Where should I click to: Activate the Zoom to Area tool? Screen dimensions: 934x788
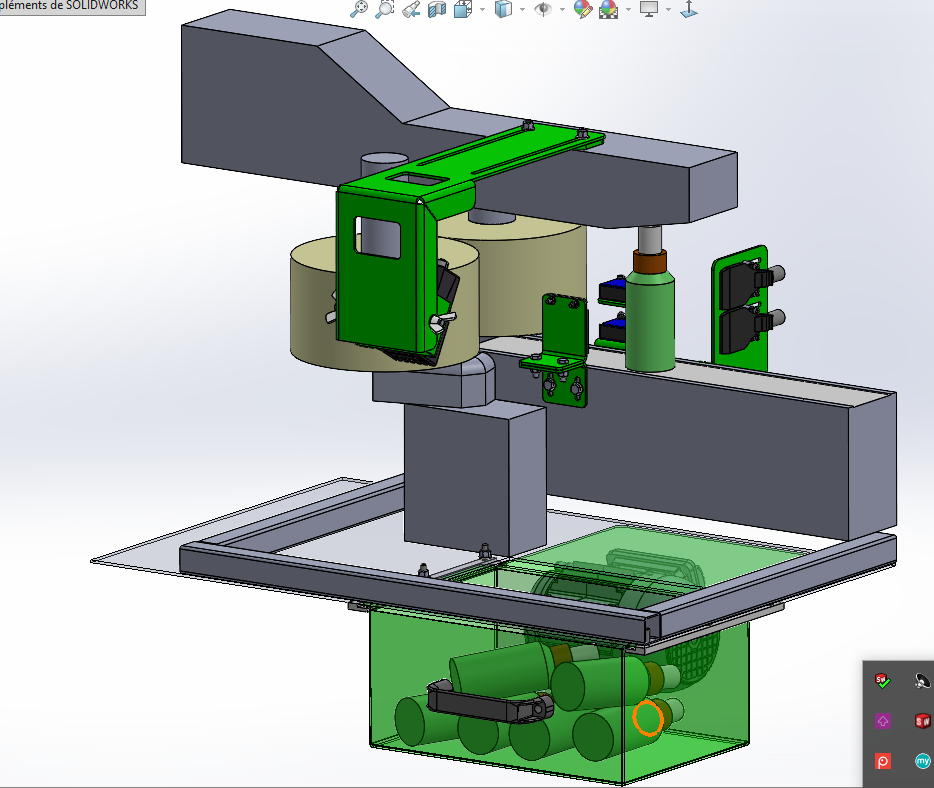pos(384,9)
